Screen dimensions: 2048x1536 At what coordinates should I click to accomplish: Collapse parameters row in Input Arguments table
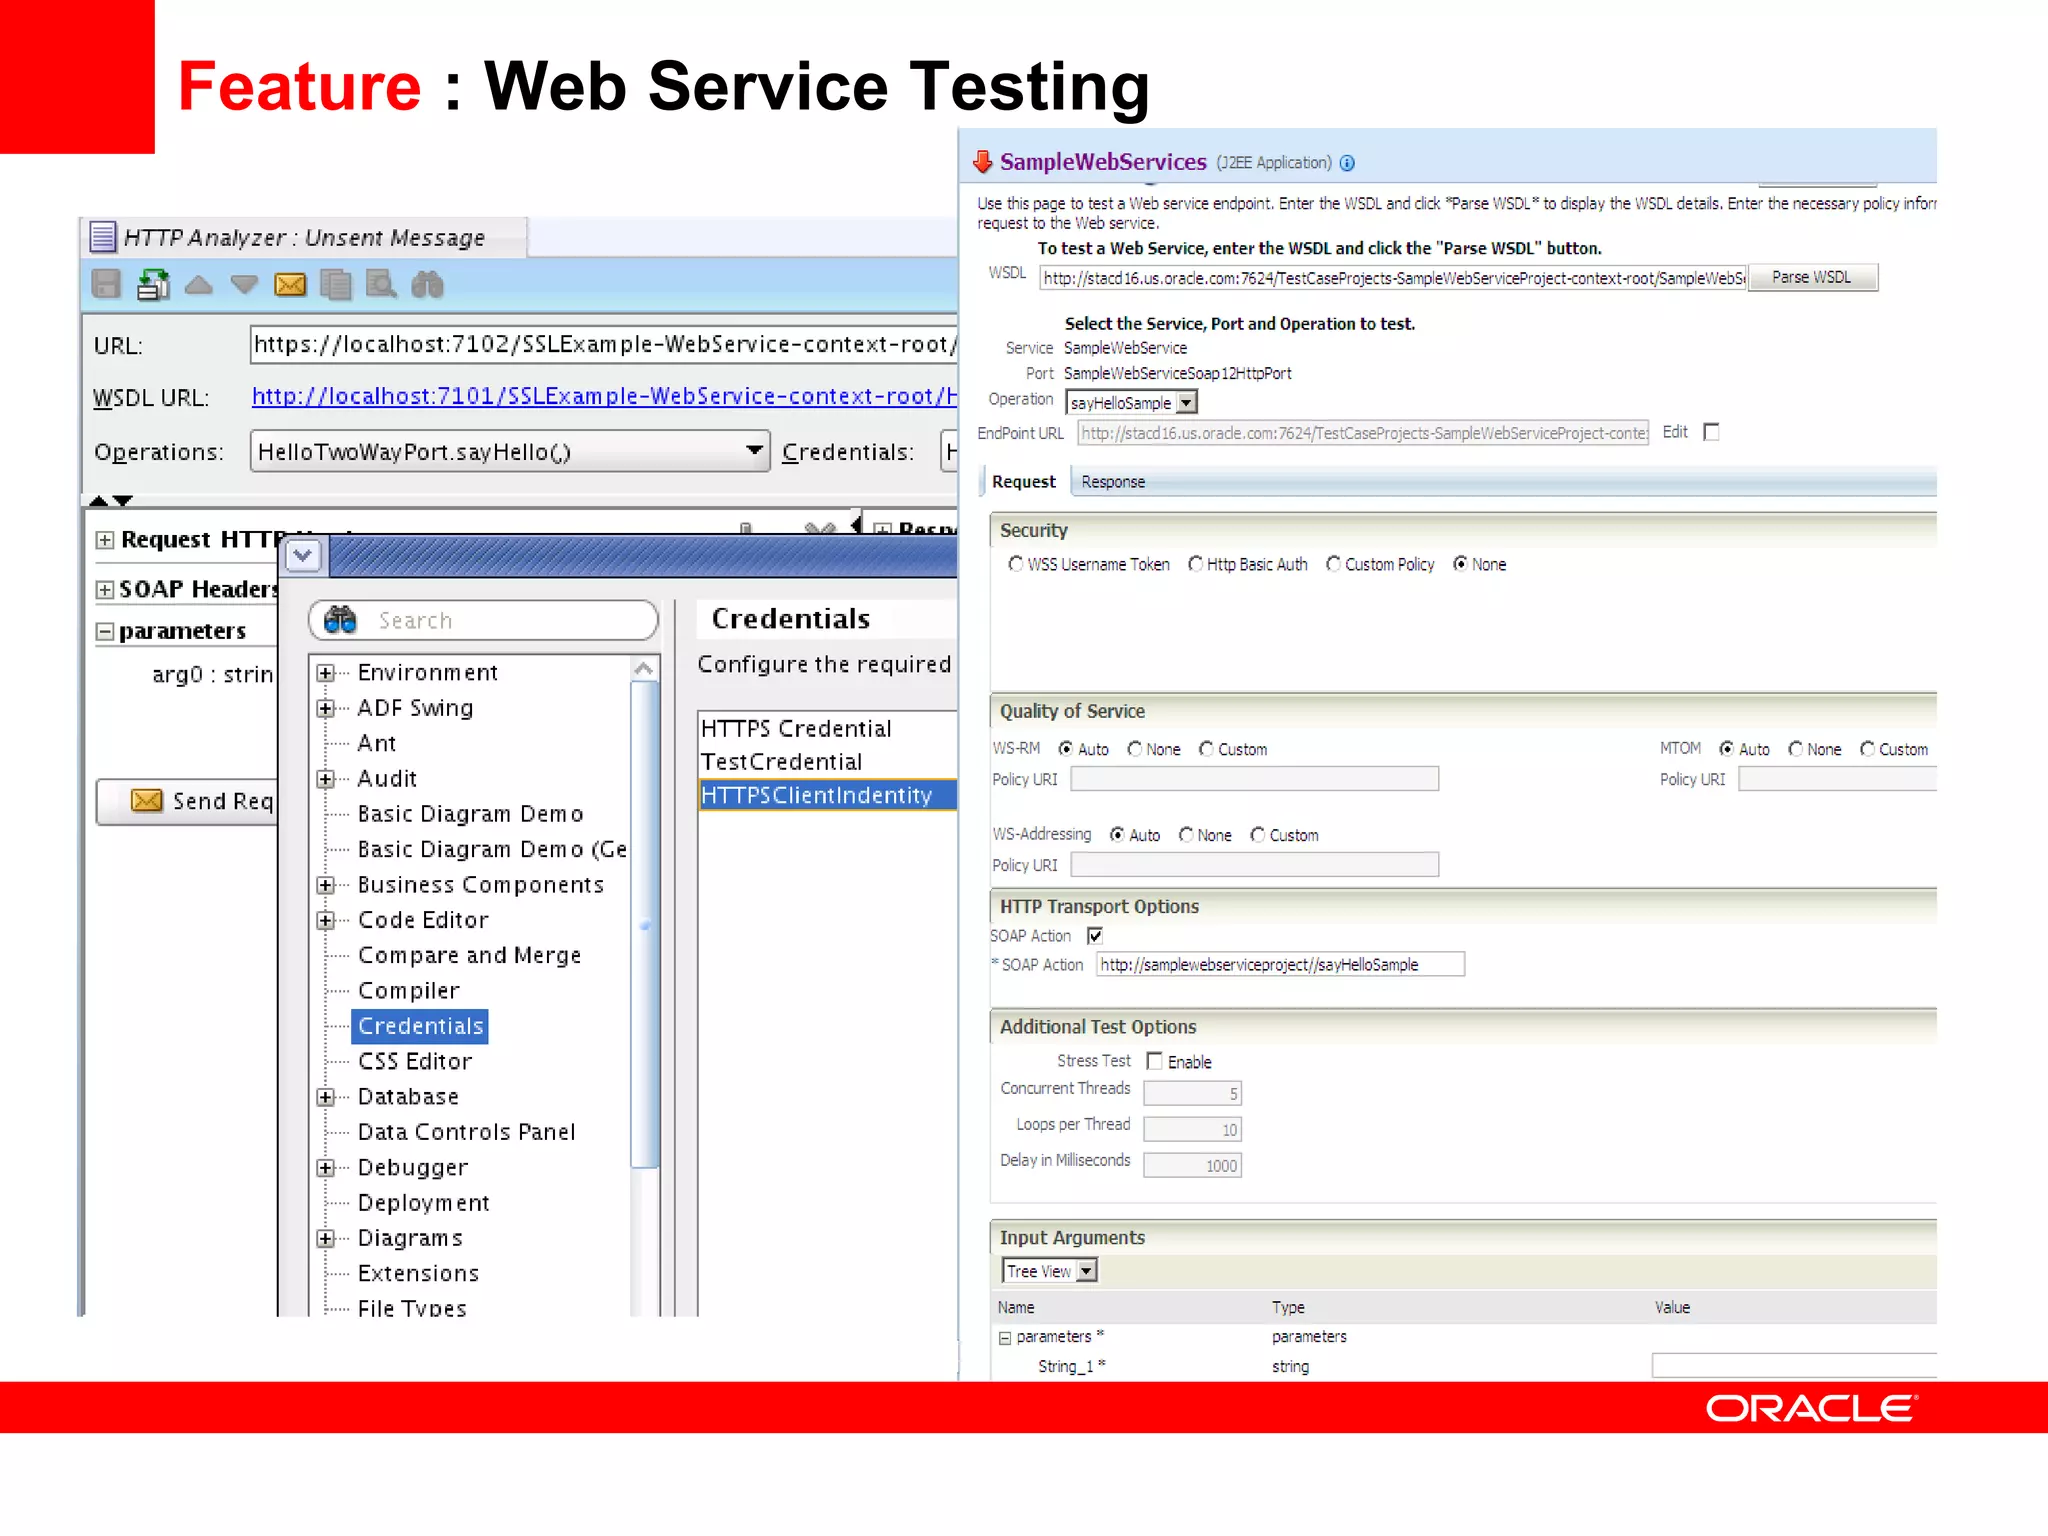click(x=1005, y=1338)
